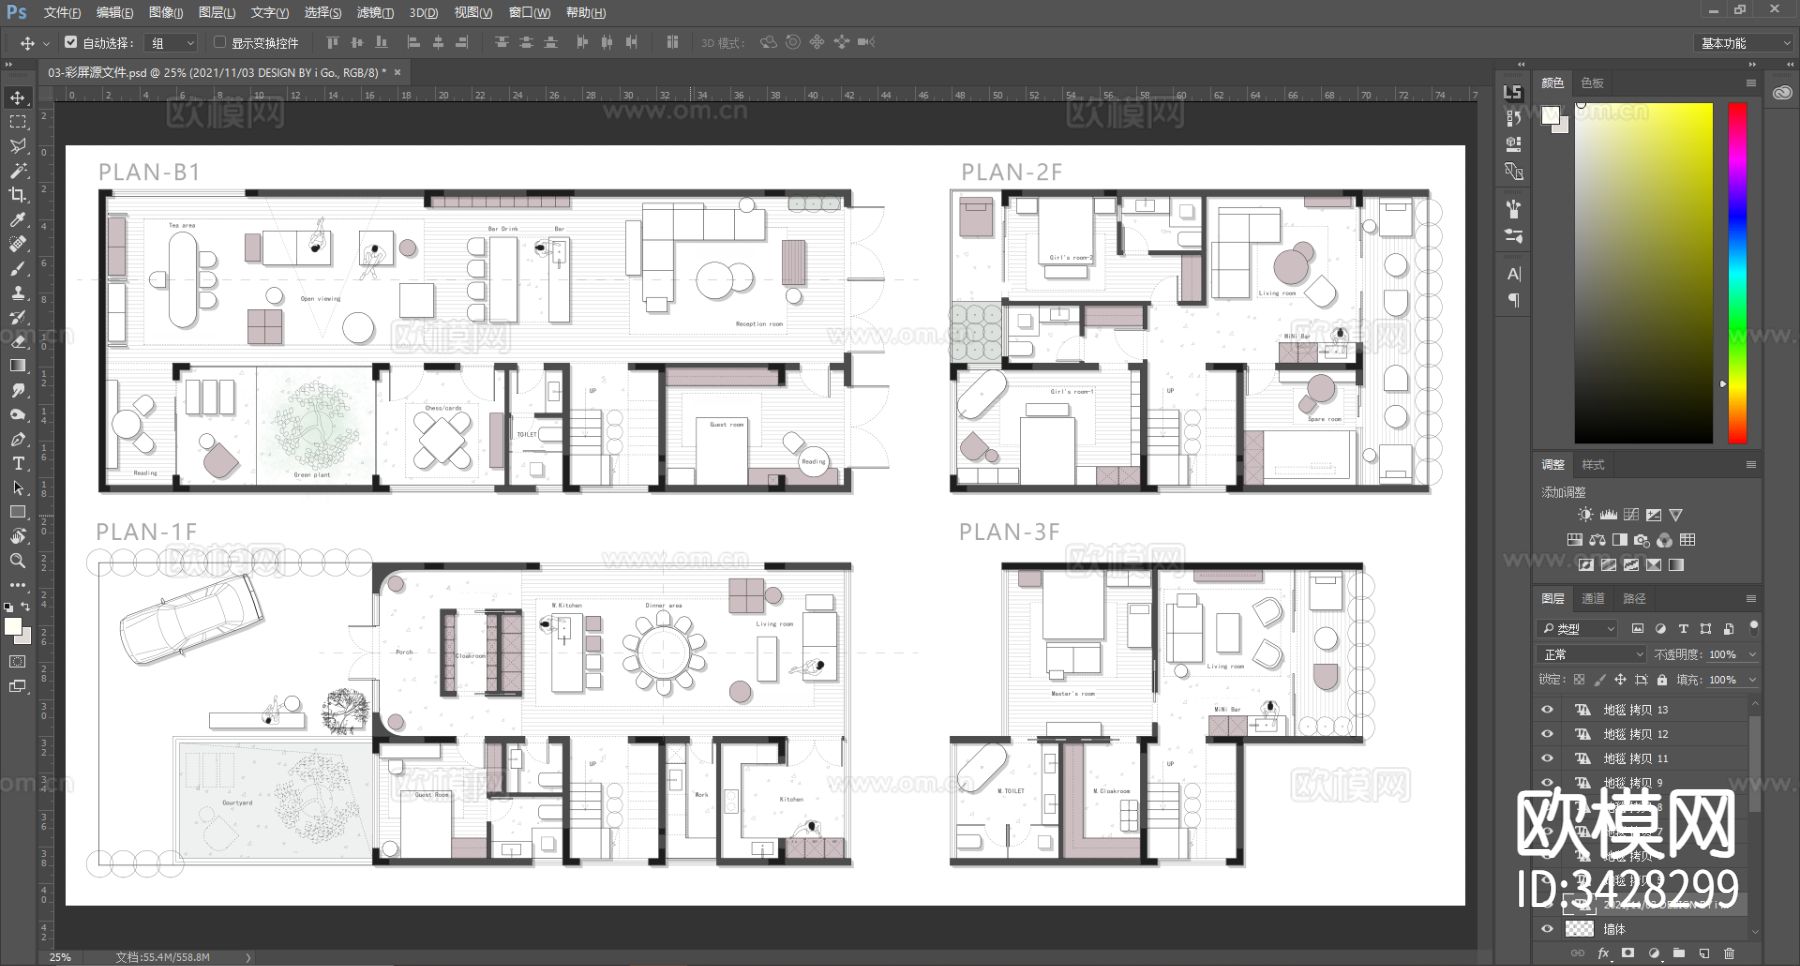
Task: Hide the 墙体 layer
Action: click(x=1547, y=929)
